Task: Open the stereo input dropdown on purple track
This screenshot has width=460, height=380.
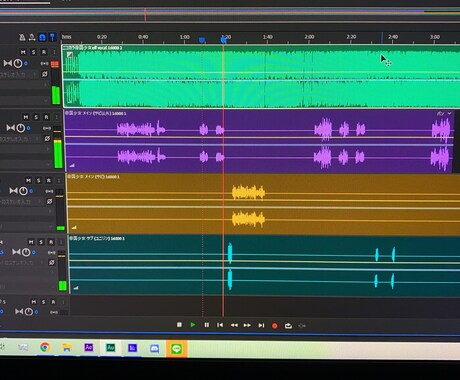Action: pos(20,139)
